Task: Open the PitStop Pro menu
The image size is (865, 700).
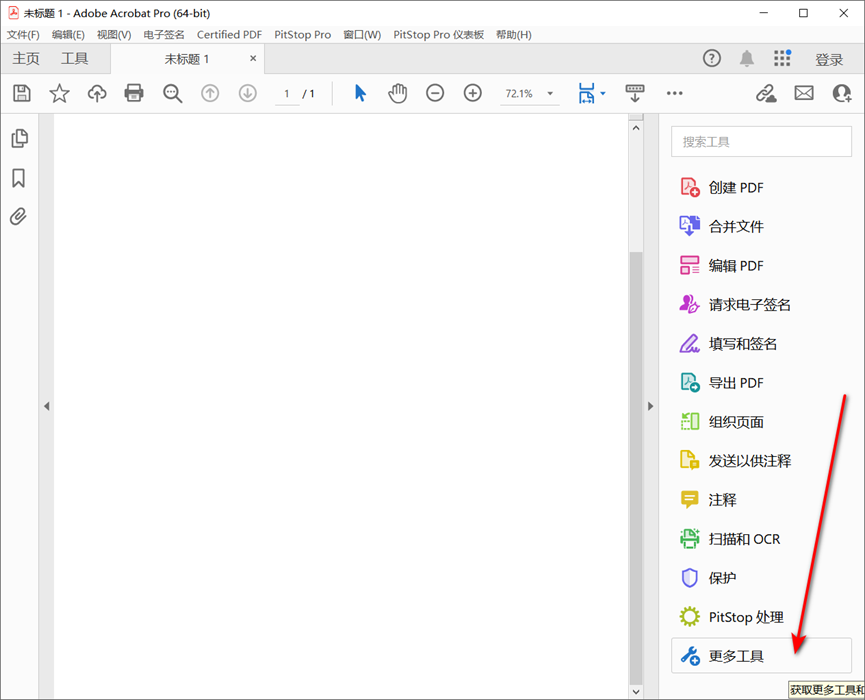Action: 303,35
